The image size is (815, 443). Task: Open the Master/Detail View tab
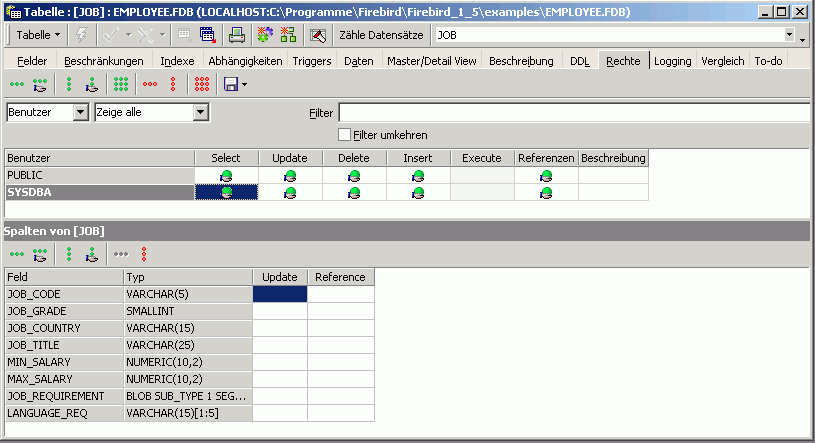pyautogui.click(x=431, y=61)
